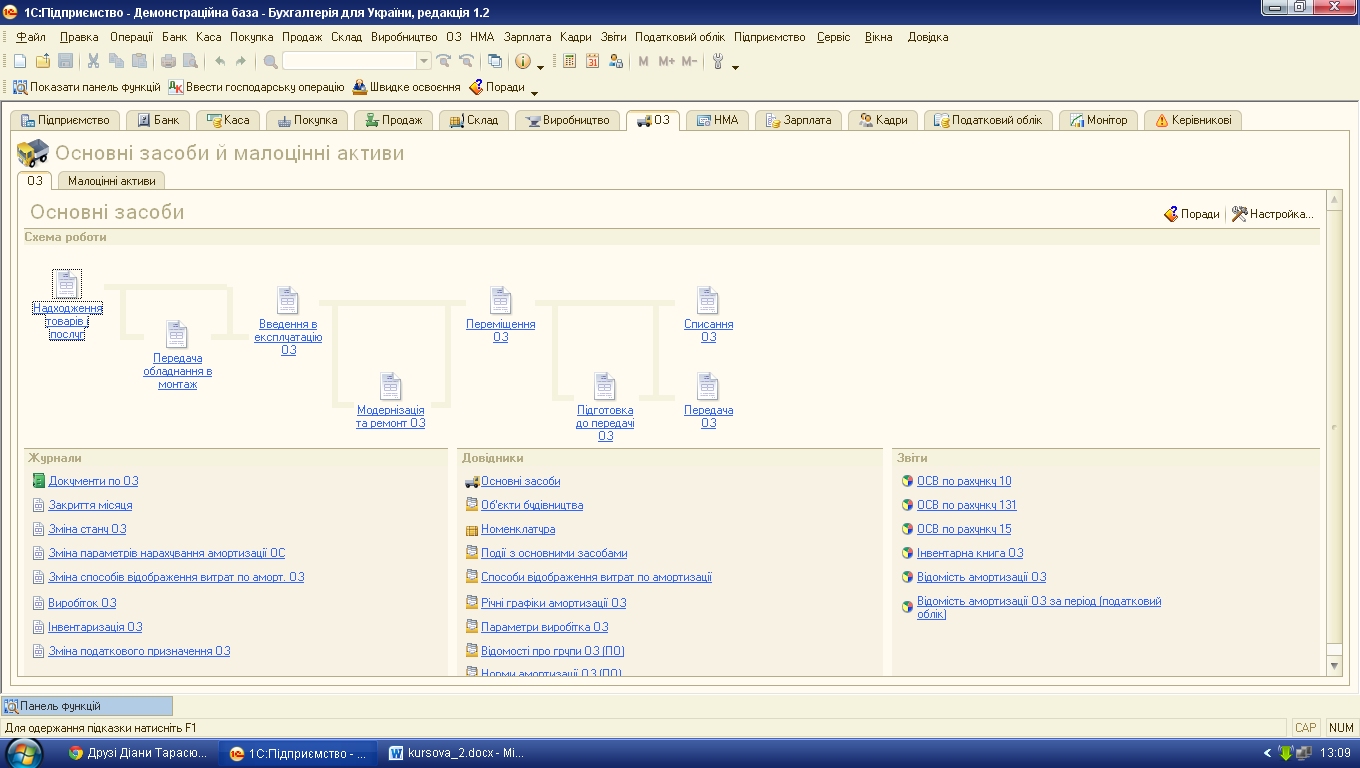
Task: Click the Save diskette toolbar icon
Action: click(64, 61)
